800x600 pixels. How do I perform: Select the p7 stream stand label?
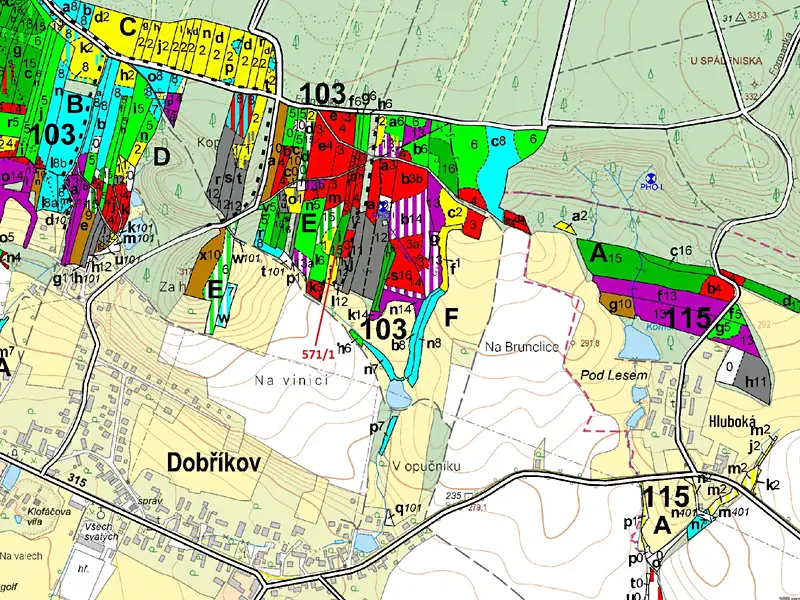(x=377, y=428)
